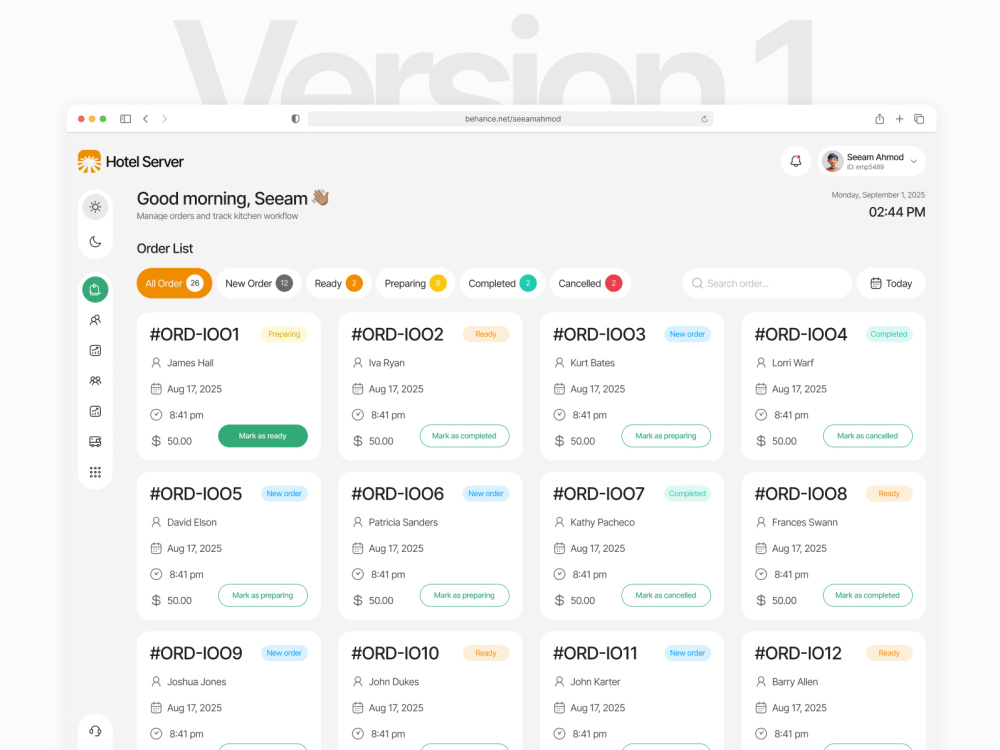Mark order #ORD-1007 as cancelled

[666, 596]
